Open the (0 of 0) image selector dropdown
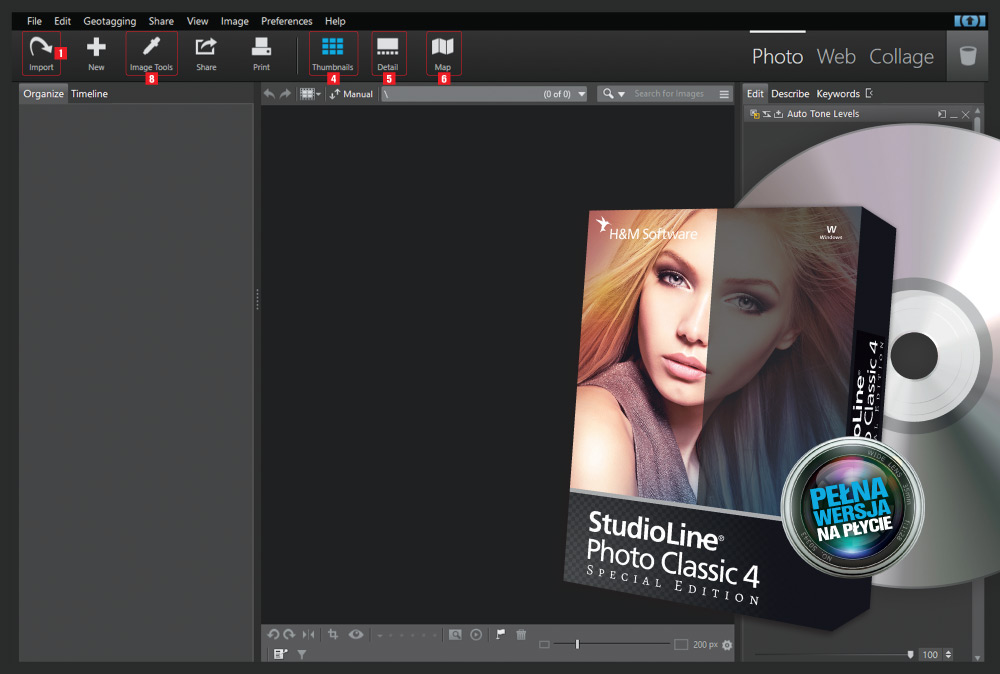This screenshot has width=1000, height=674. (581, 93)
